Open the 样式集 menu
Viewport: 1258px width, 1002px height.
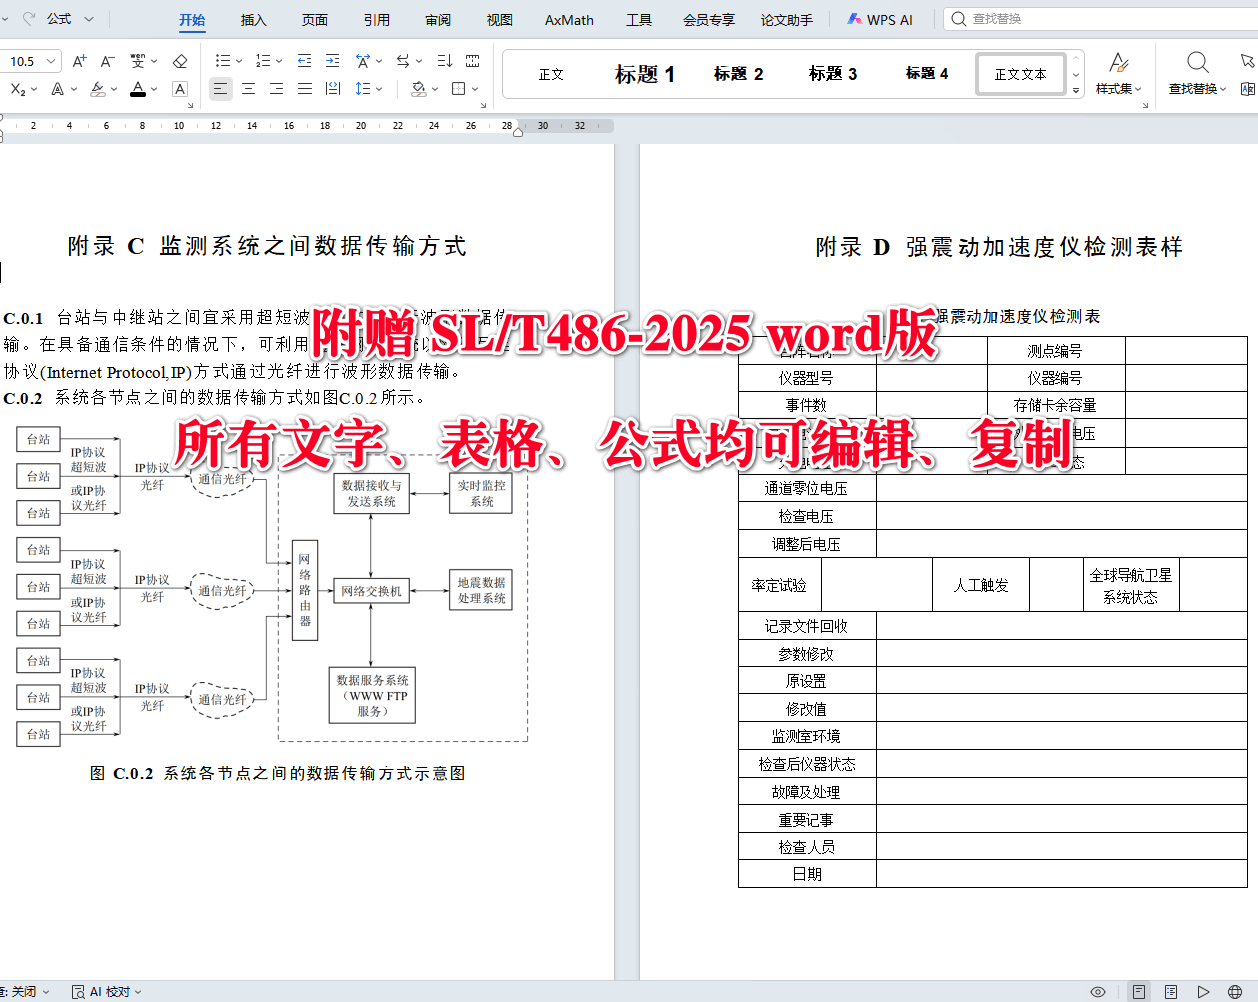click(1118, 74)
